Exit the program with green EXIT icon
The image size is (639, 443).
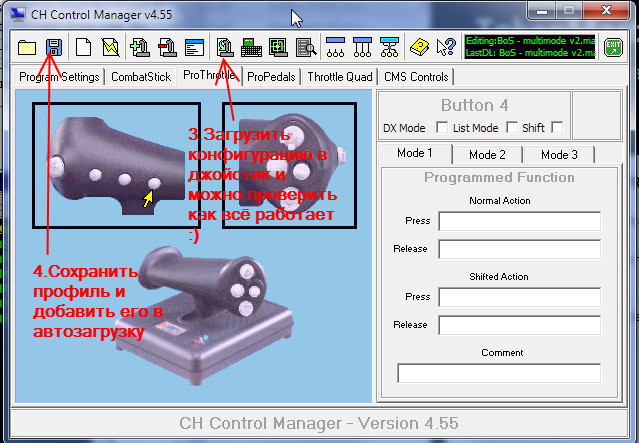point(613,47)
